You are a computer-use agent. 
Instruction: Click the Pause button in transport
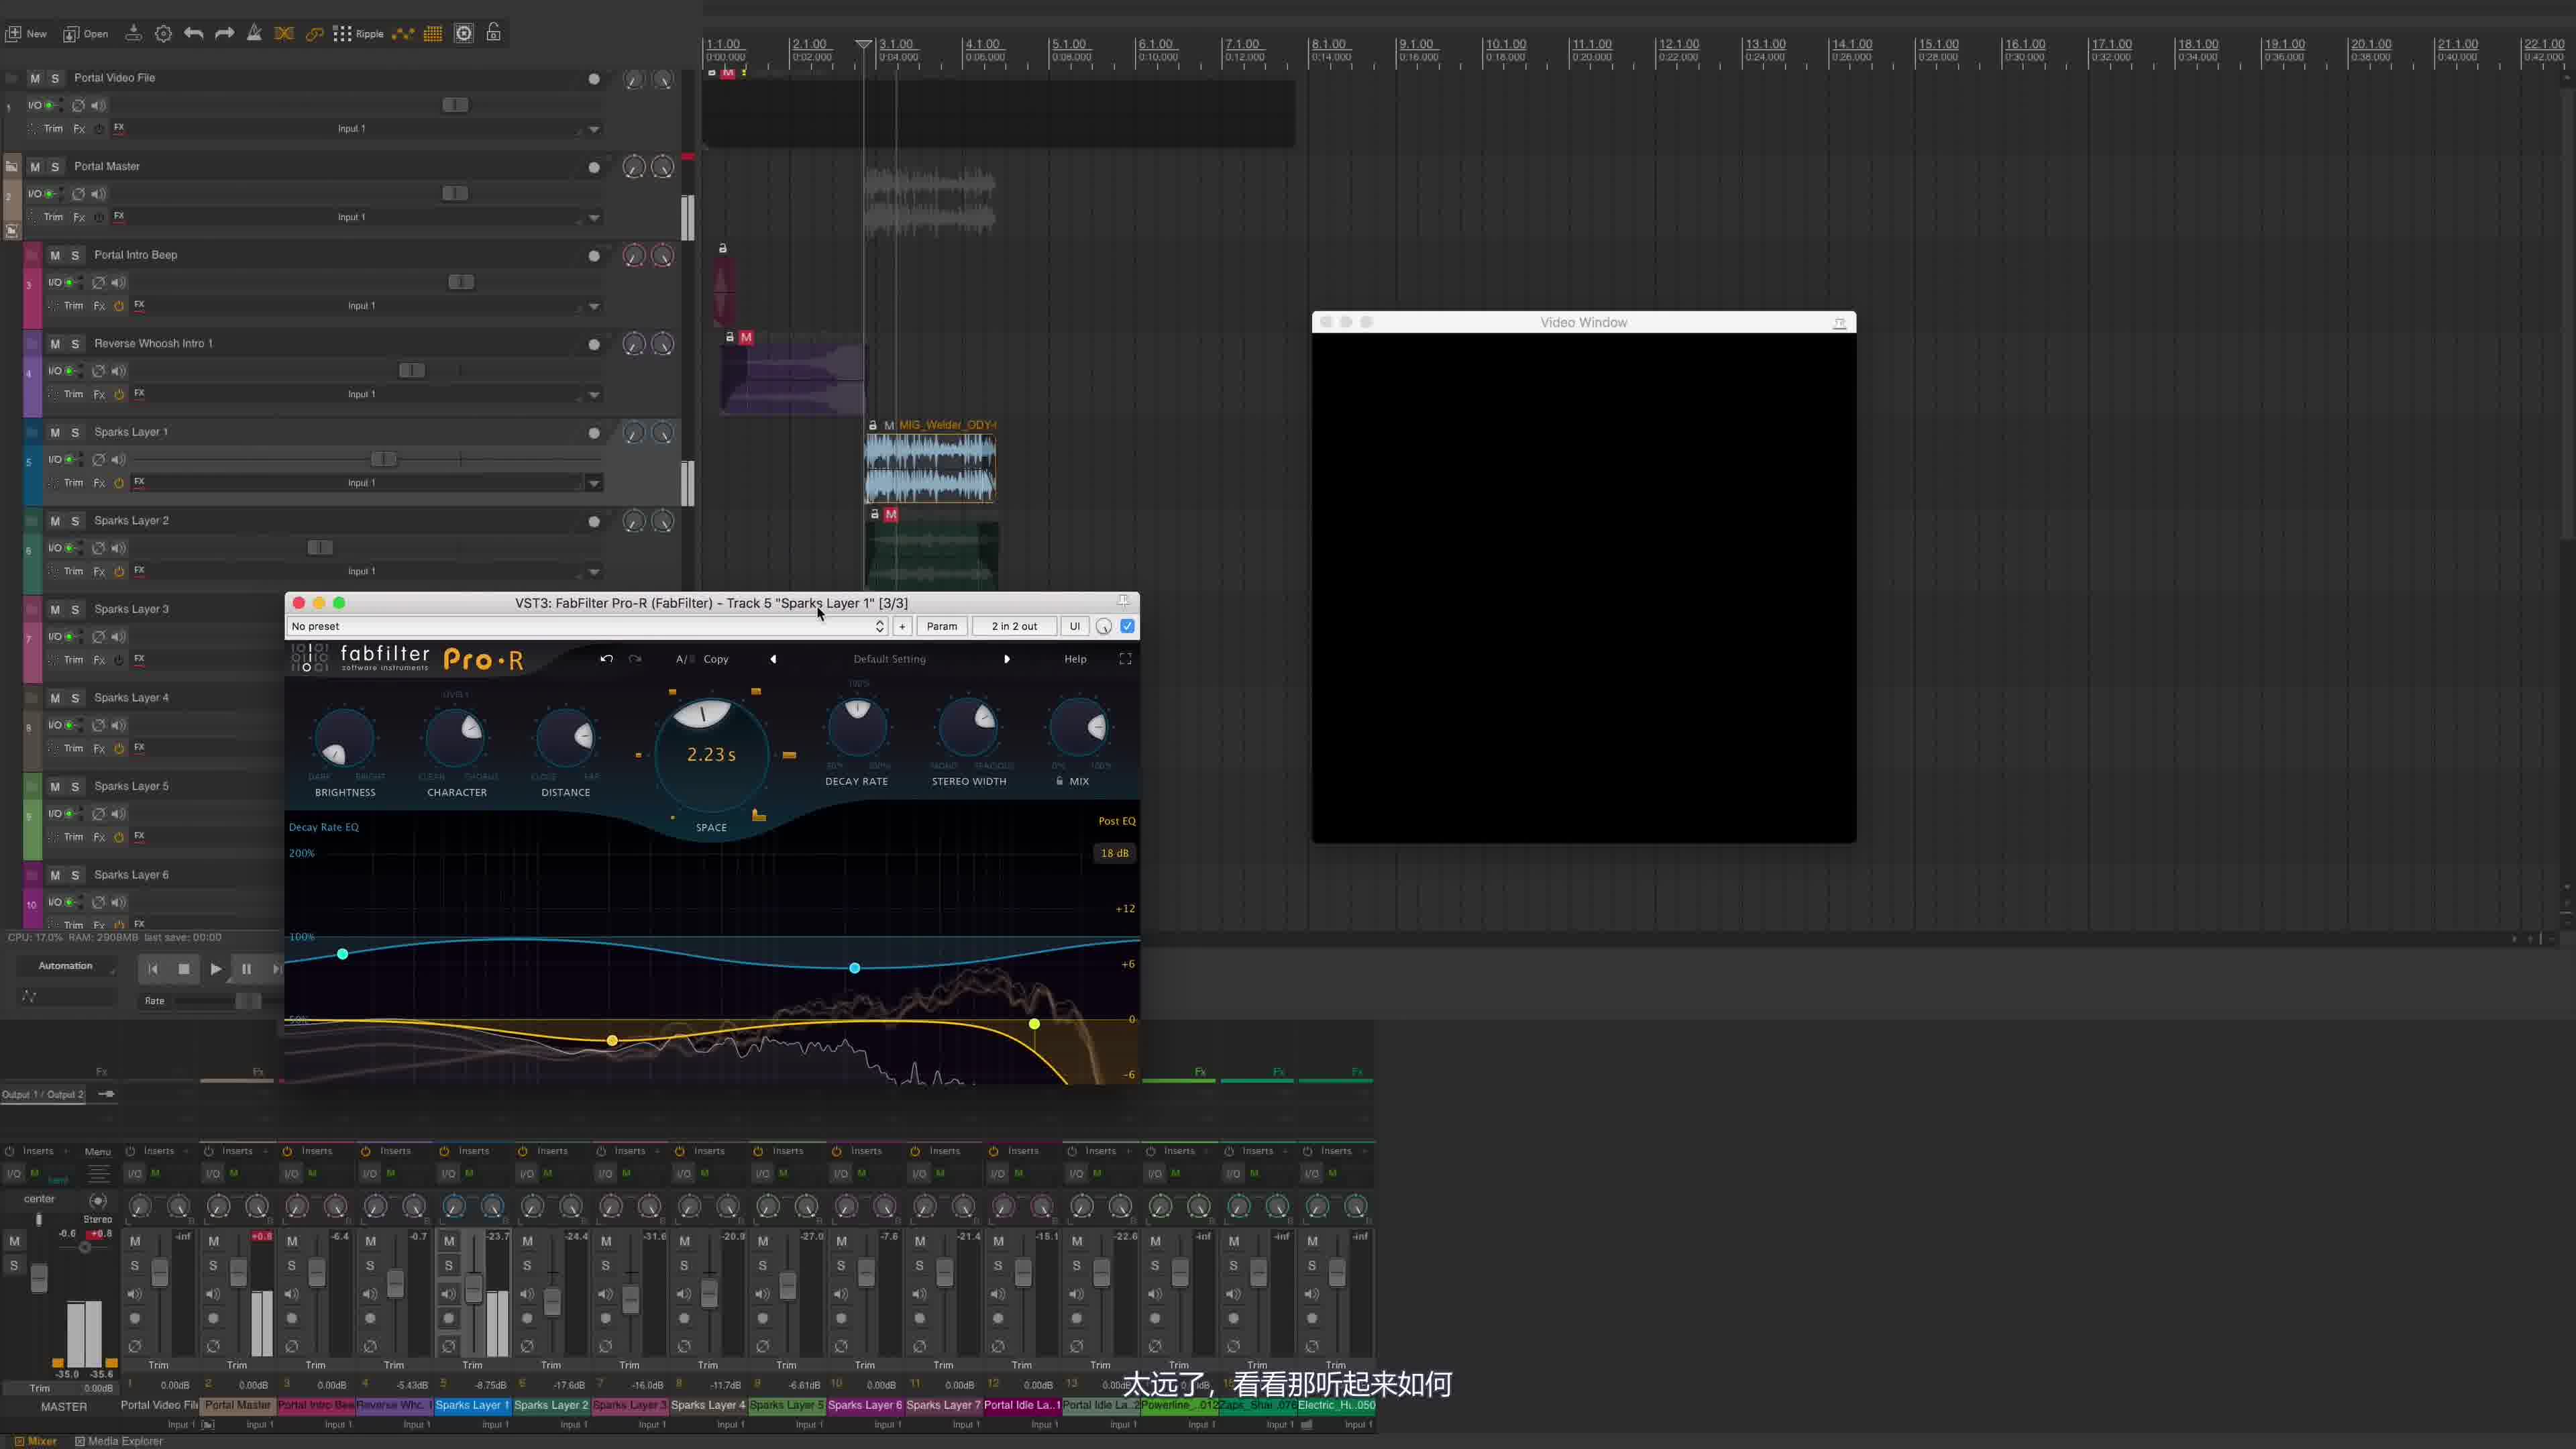246,969
